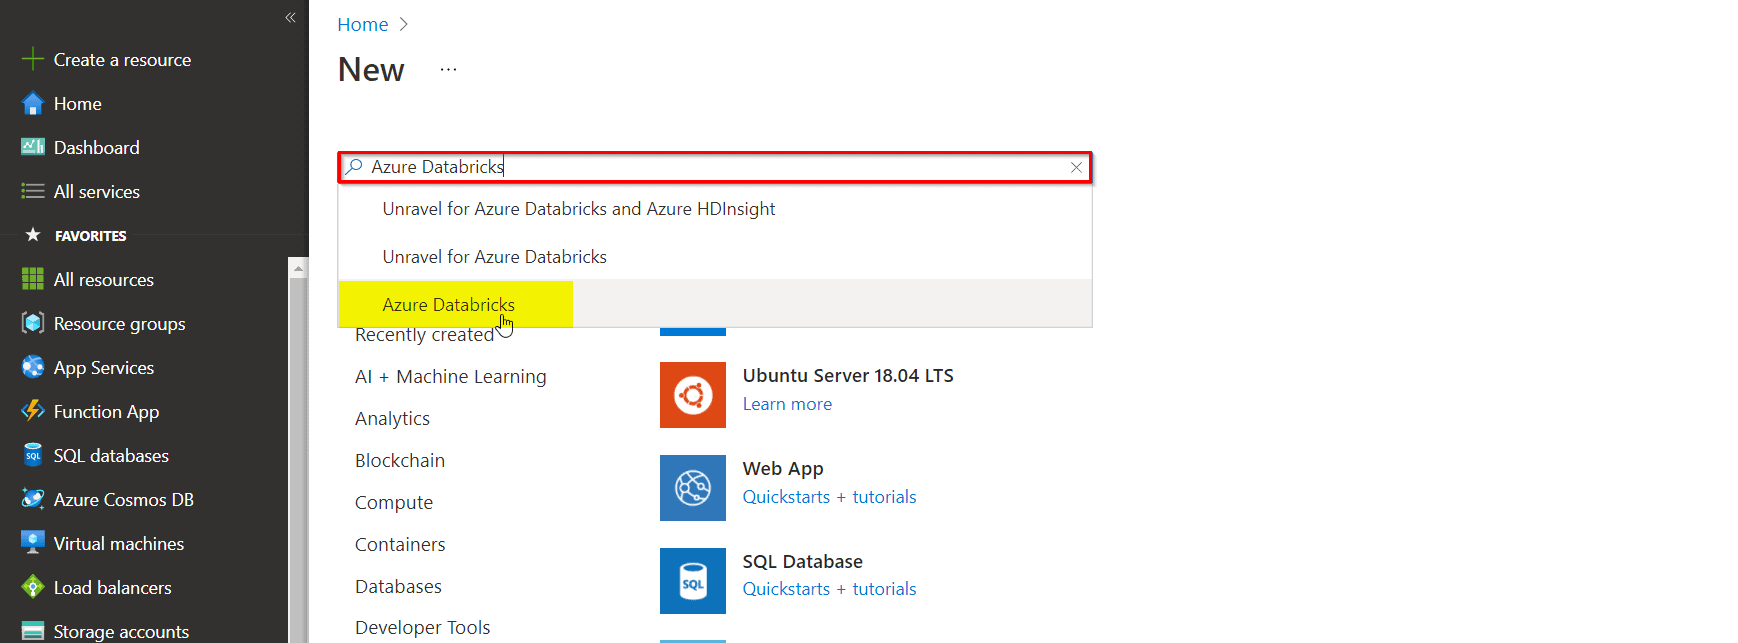Click the sidebar scrollbar up arrow
Image resolution: width=1738 pixels, height=643 pixels.
[x=298, y=268]
